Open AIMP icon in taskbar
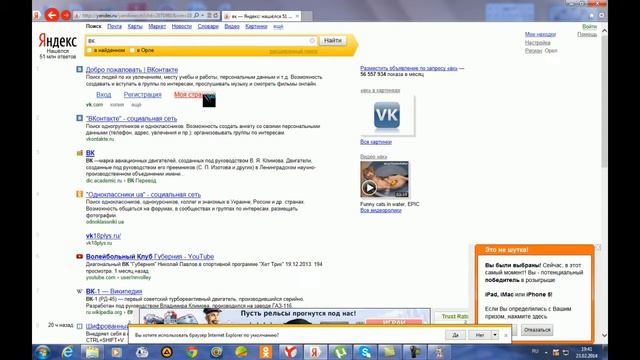 click(x=167, y=352)
